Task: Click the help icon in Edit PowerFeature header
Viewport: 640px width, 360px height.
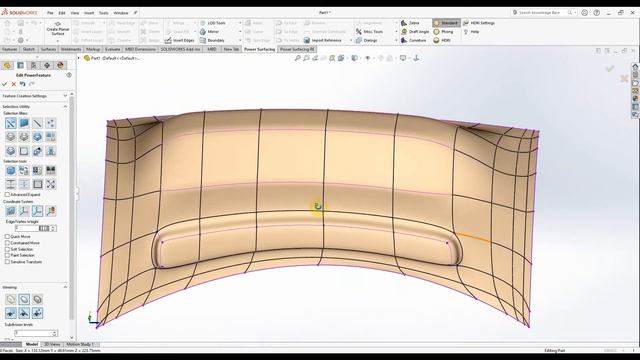Action: [69, 75]
